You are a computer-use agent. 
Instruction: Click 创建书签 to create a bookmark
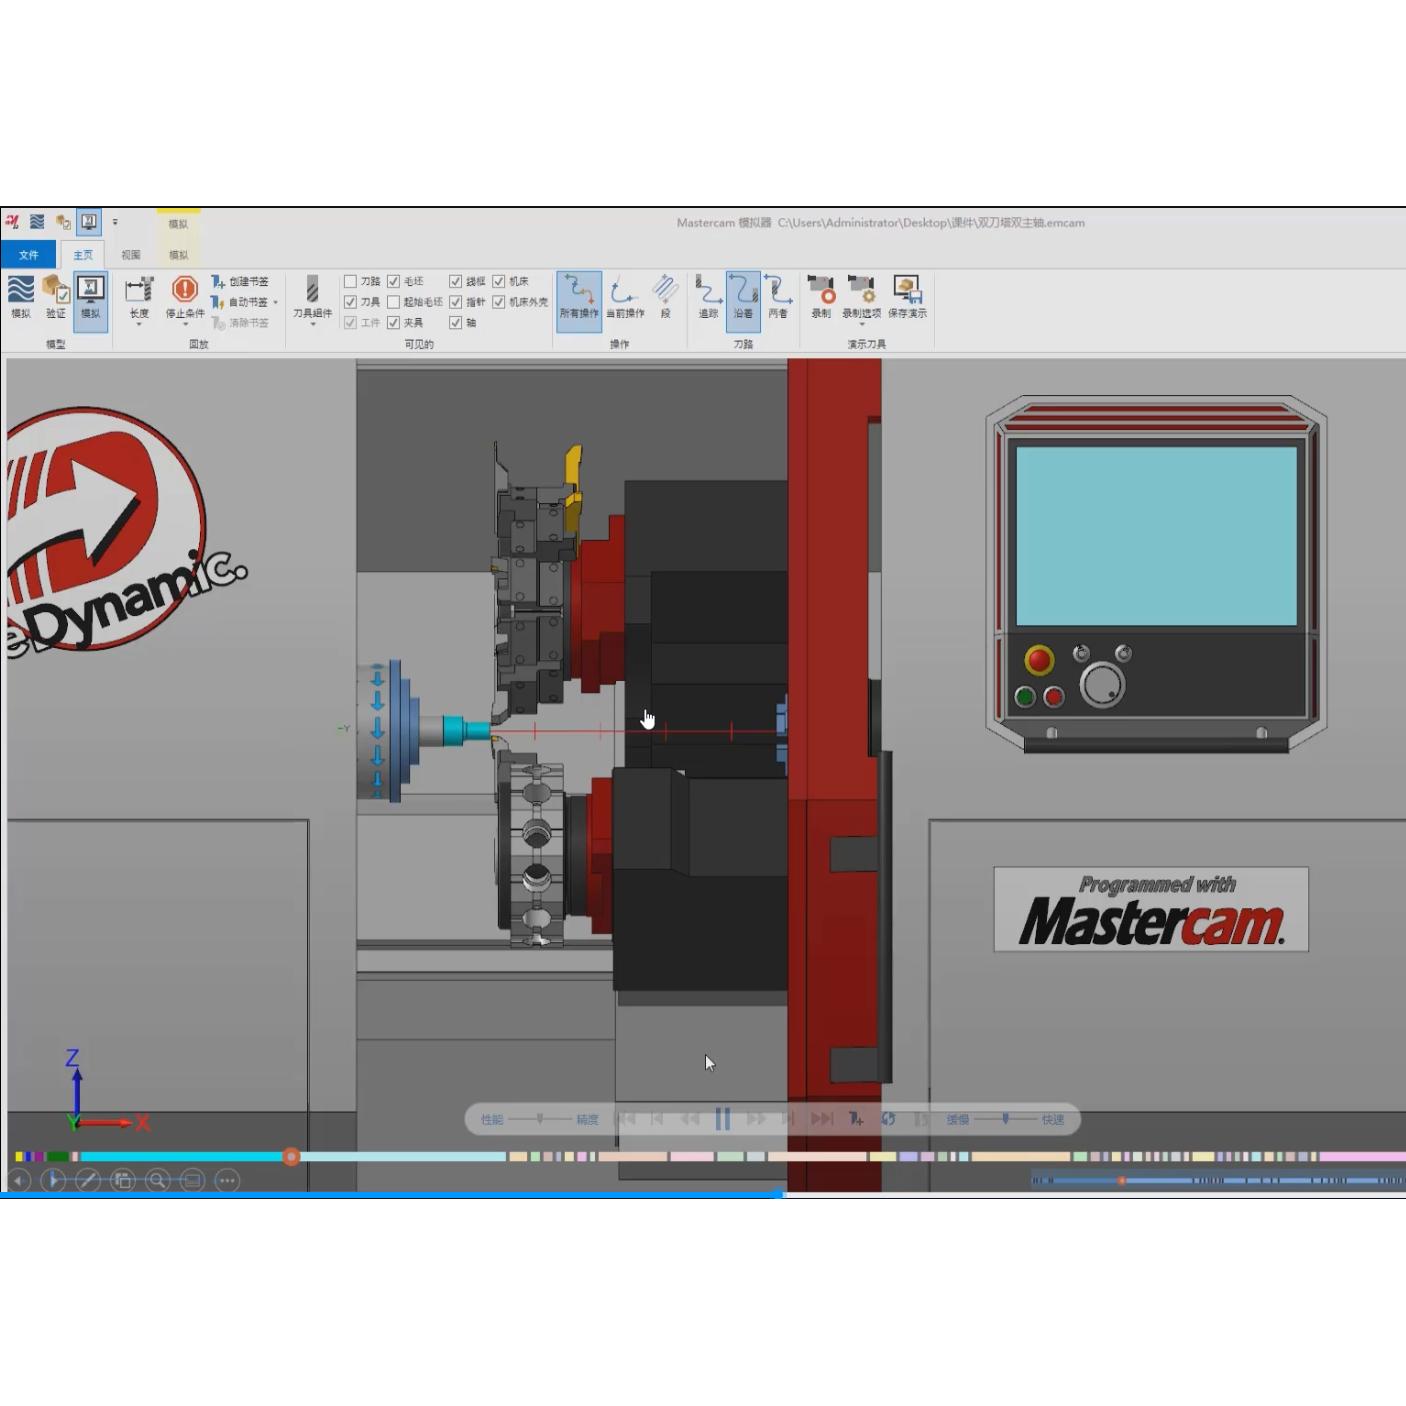pyautogui.click(x=240, y=282)
